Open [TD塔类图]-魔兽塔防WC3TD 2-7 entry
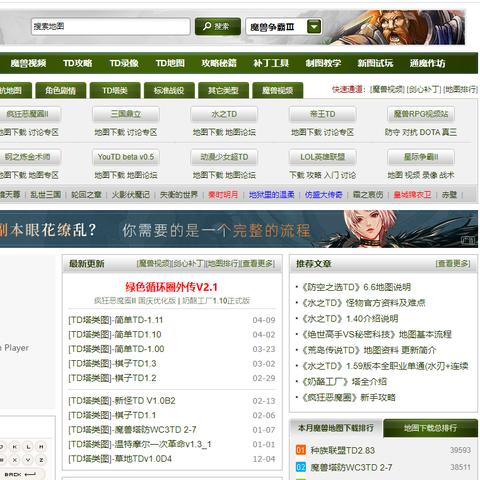 pyautogui.click(x=132, y=430)
